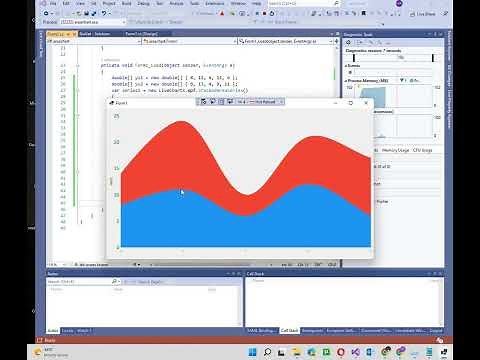Switch to the Autos tab

pyautogui.click(x=53, y=331)
